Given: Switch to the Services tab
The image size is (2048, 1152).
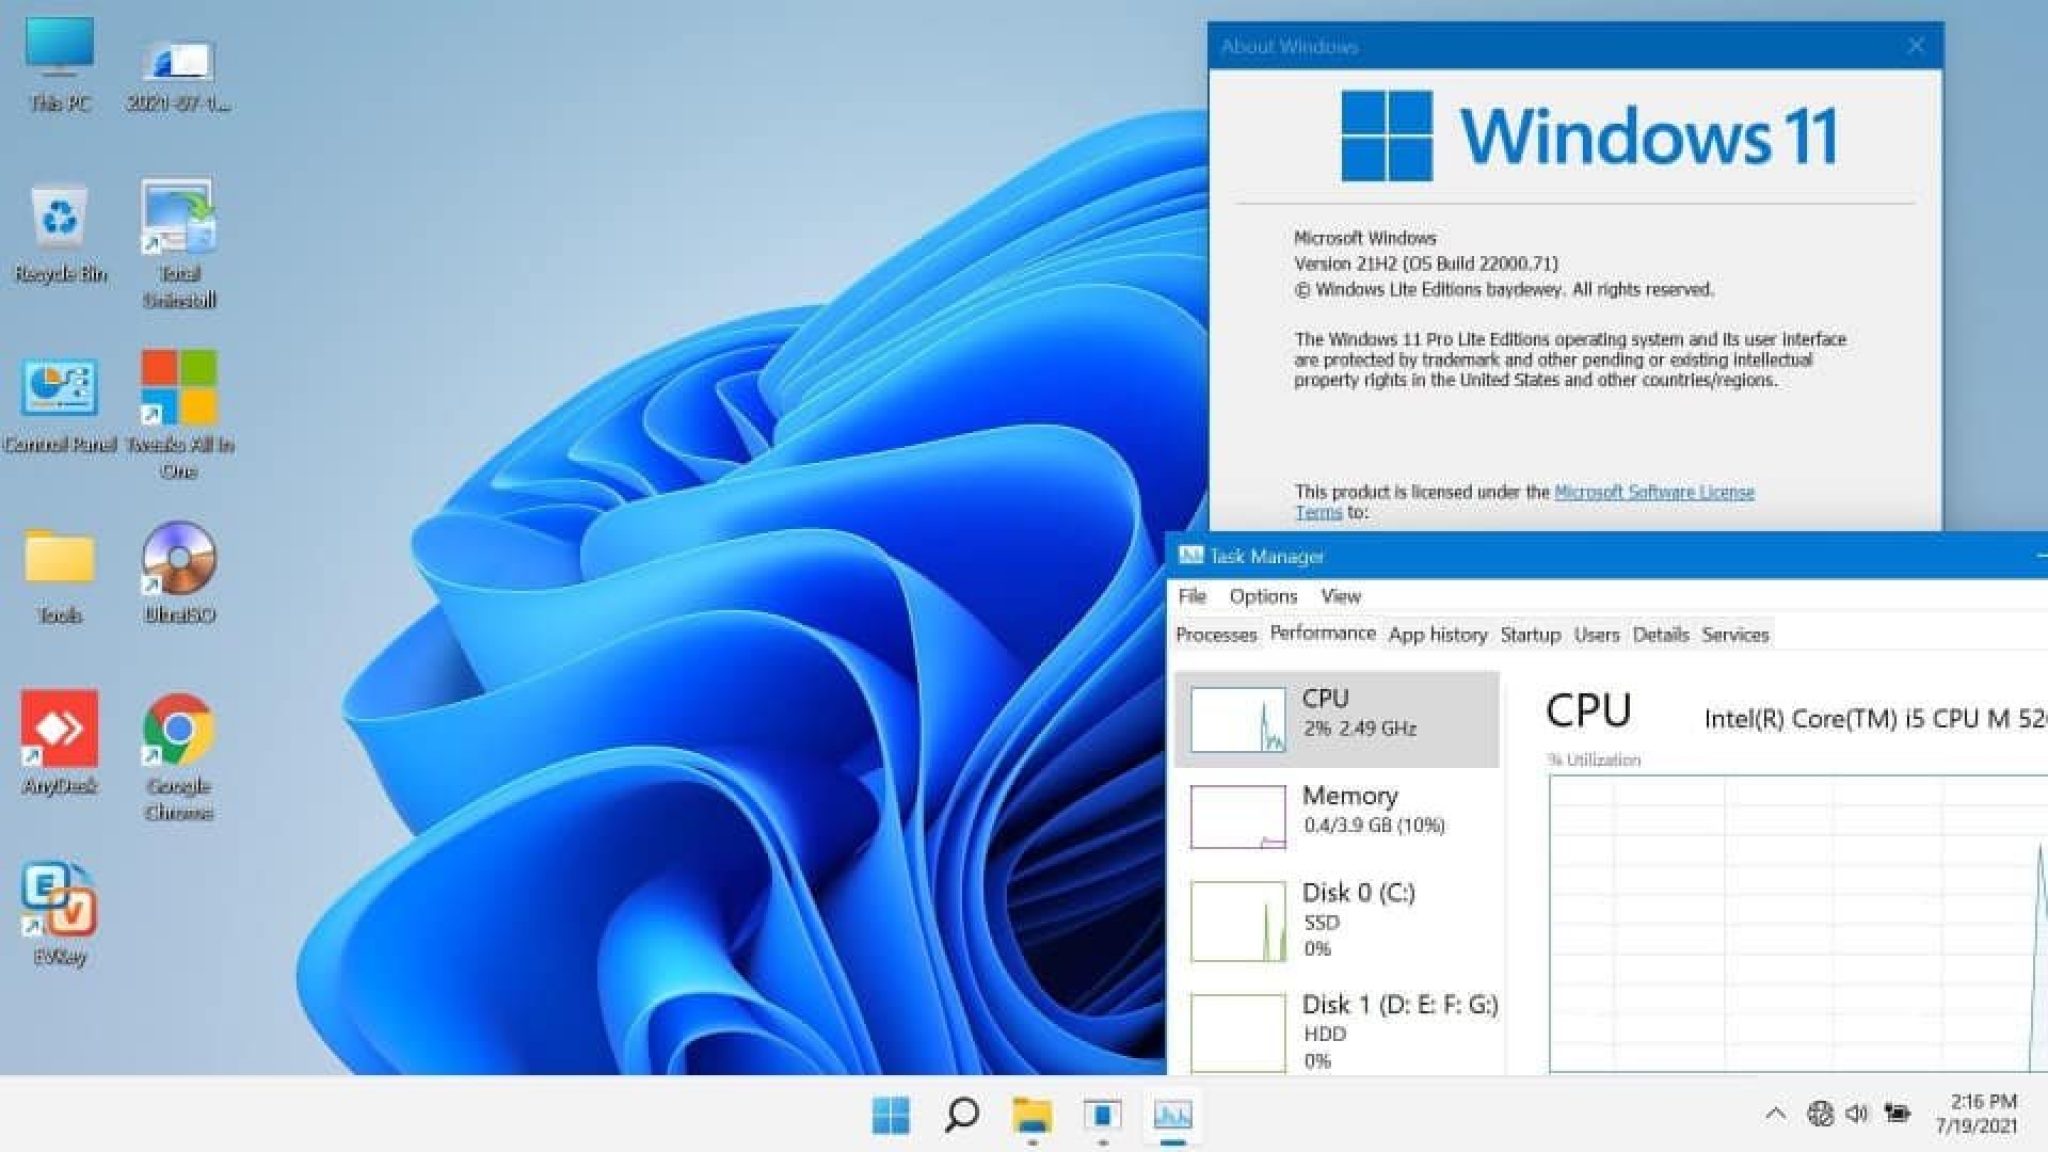Looking at the screenshot, I should tap(1735, 635).
